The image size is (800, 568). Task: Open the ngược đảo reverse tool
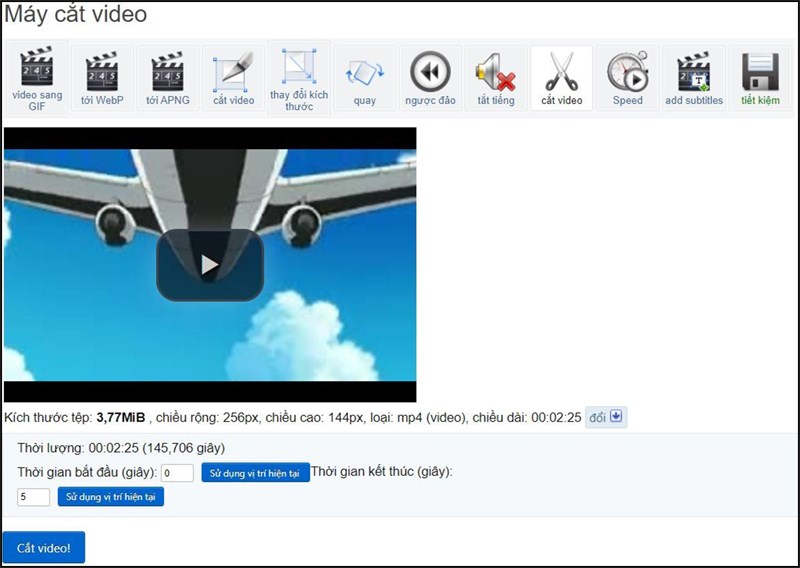click(430, 78)
